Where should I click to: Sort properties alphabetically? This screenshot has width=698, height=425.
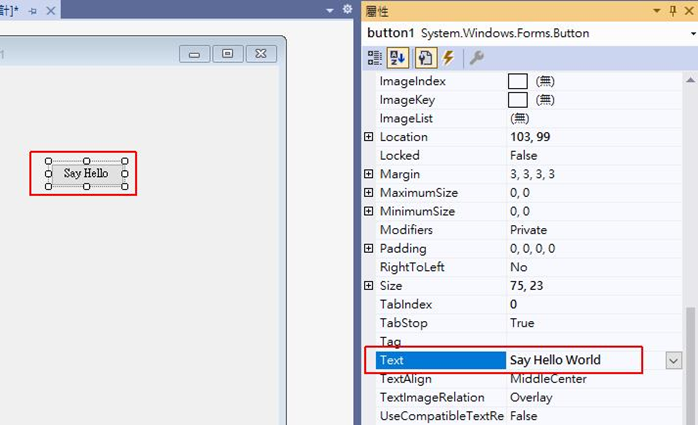coord(397,58)
